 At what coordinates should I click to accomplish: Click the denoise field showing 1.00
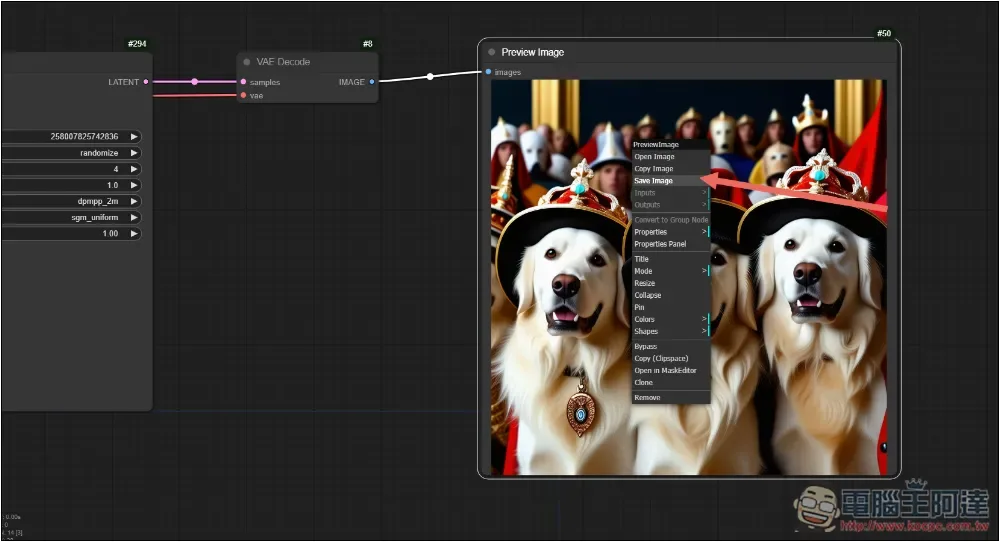71,233
